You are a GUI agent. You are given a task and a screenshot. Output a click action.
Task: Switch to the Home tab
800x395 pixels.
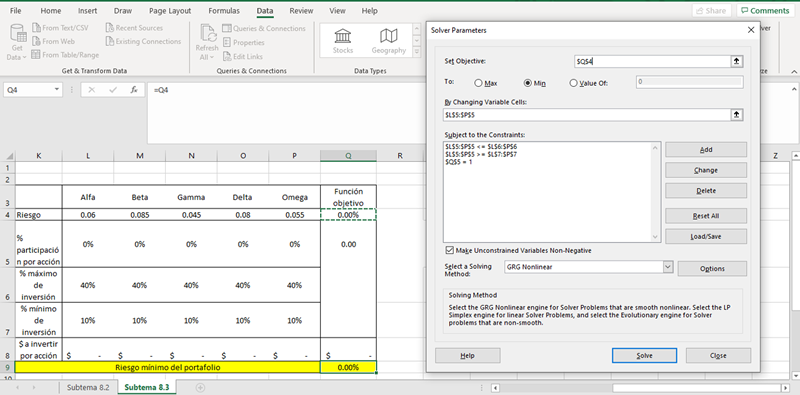(x=51, y=11)
